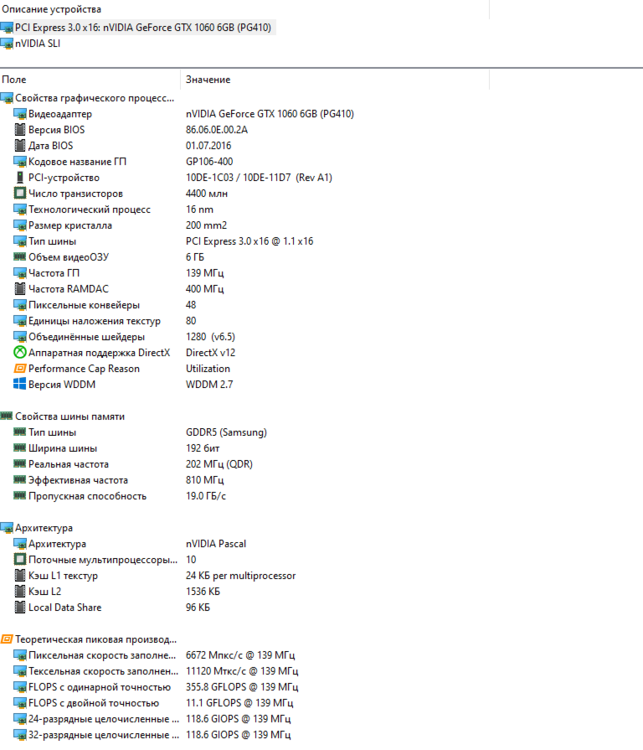Click the Частота RAMDAC chip icon
Screen dimensions: 643x750
click(x=20, y=289)
